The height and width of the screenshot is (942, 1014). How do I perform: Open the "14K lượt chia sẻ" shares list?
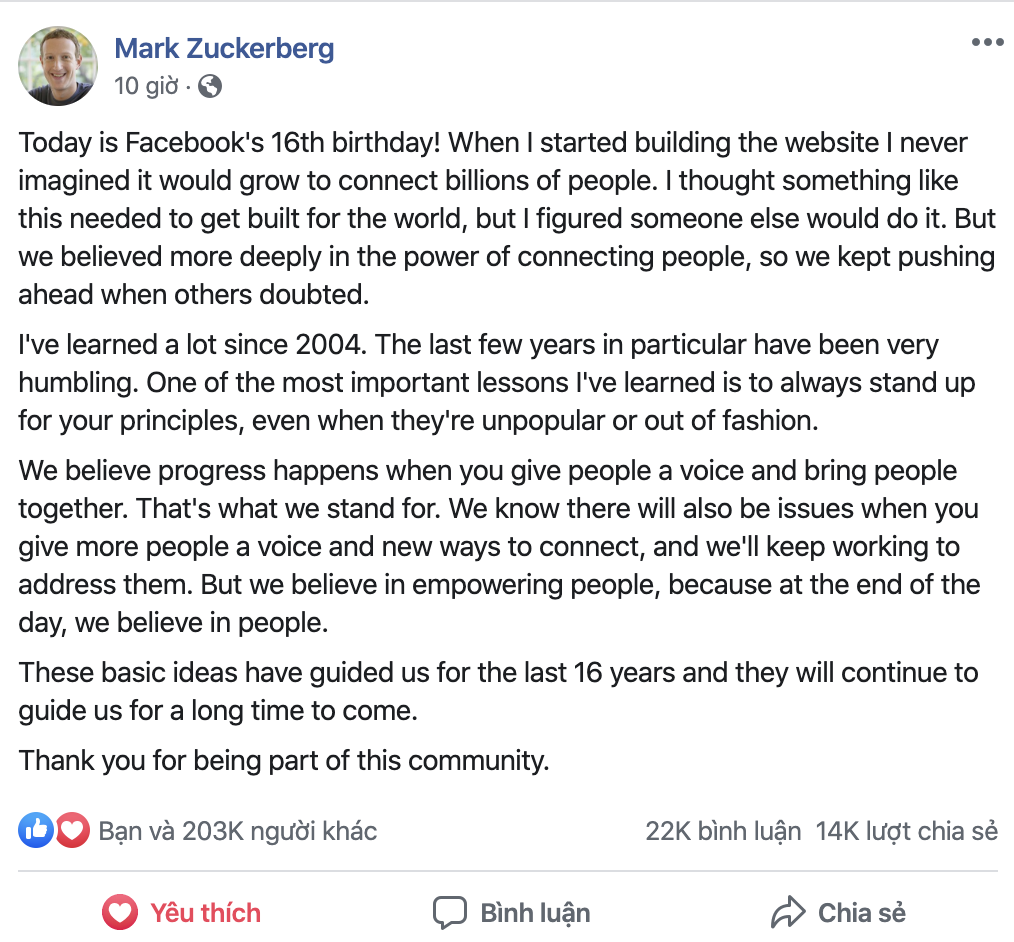coord(906,831)
